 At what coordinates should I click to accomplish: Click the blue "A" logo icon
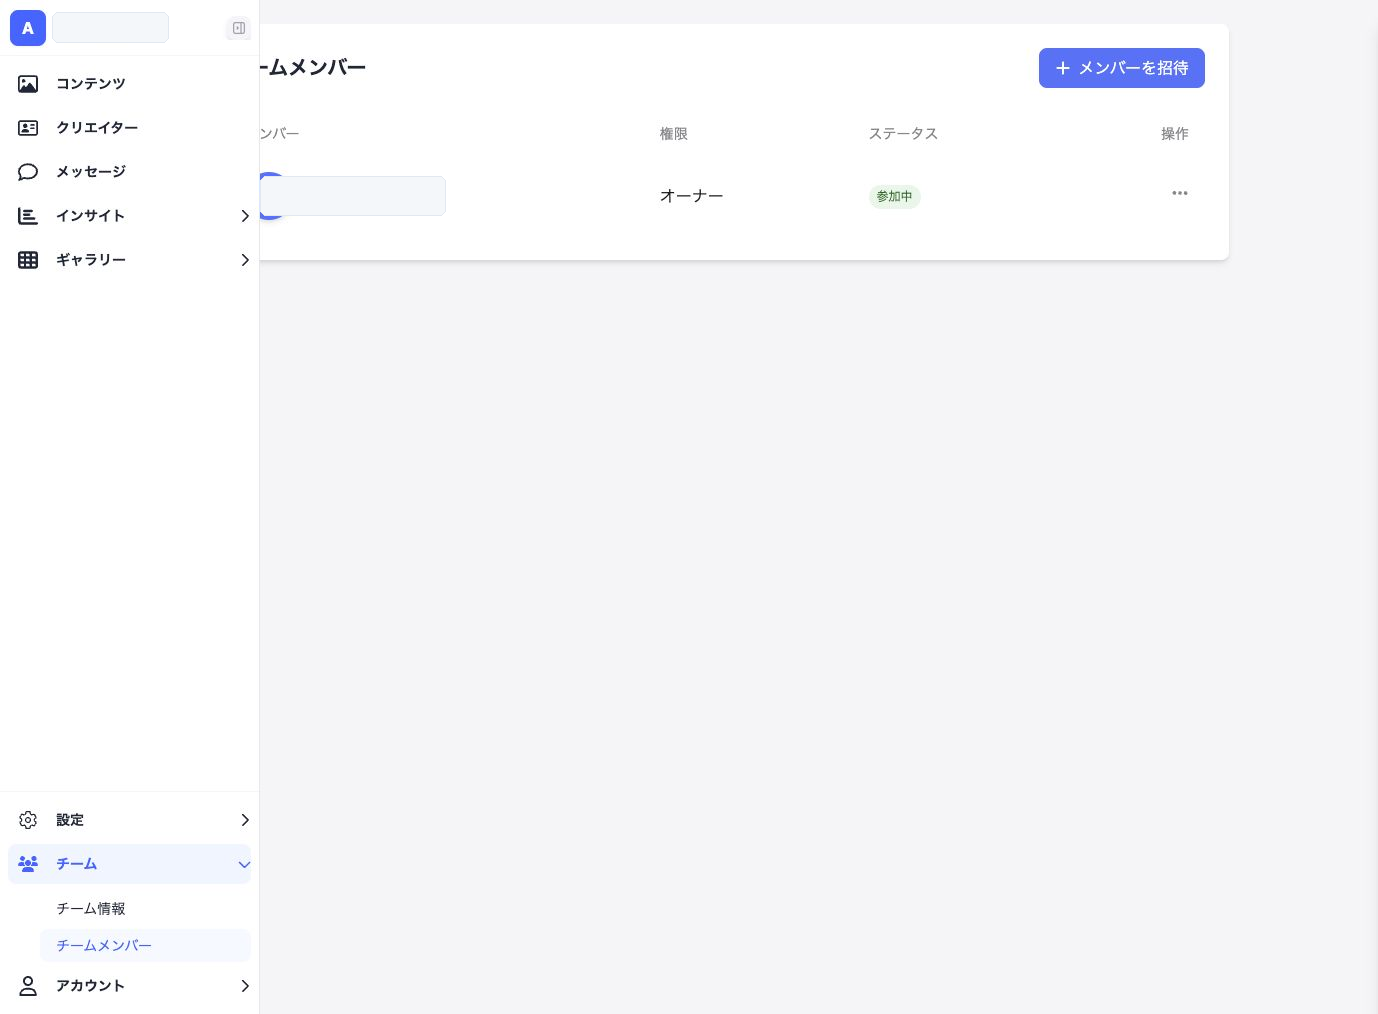click(x=28, y=28)
